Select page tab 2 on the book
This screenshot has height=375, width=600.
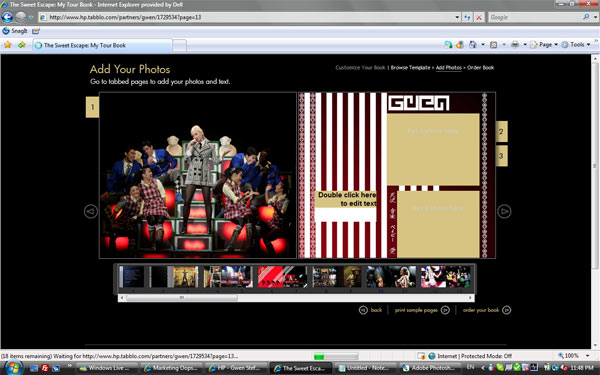point(502,131)
